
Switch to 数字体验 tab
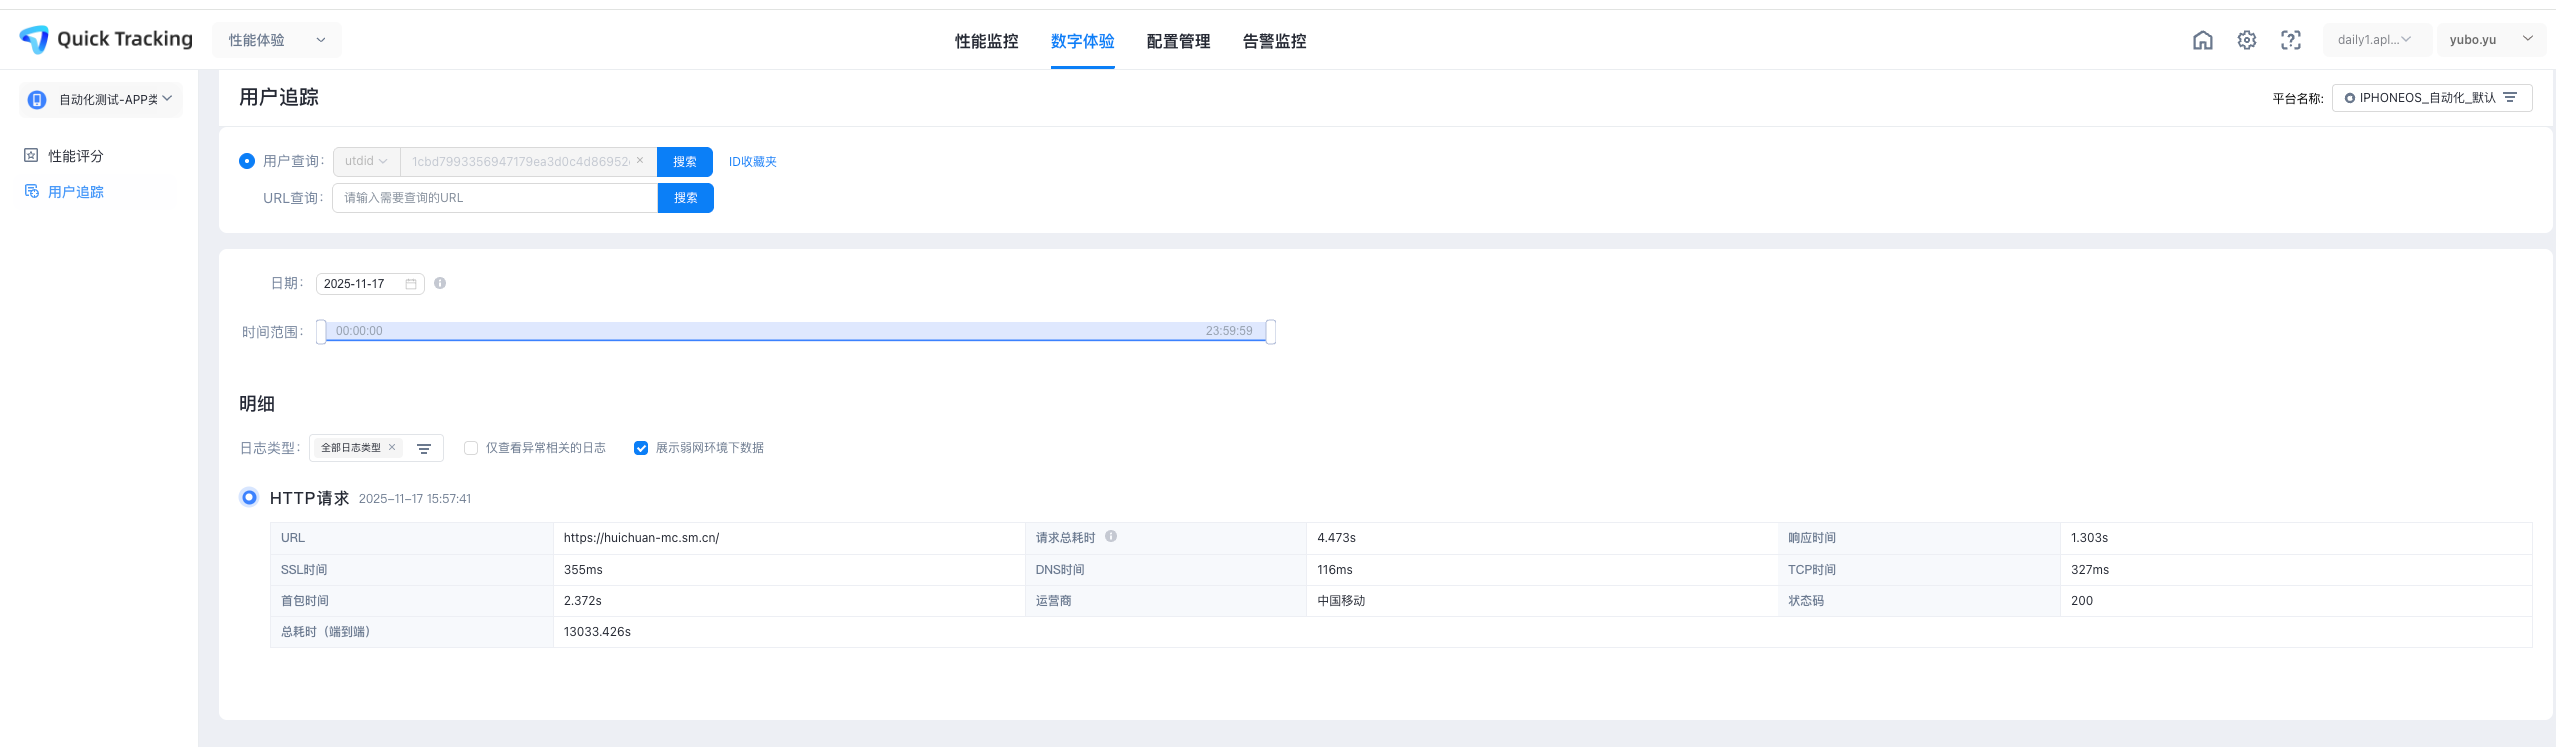point(1082,41)
